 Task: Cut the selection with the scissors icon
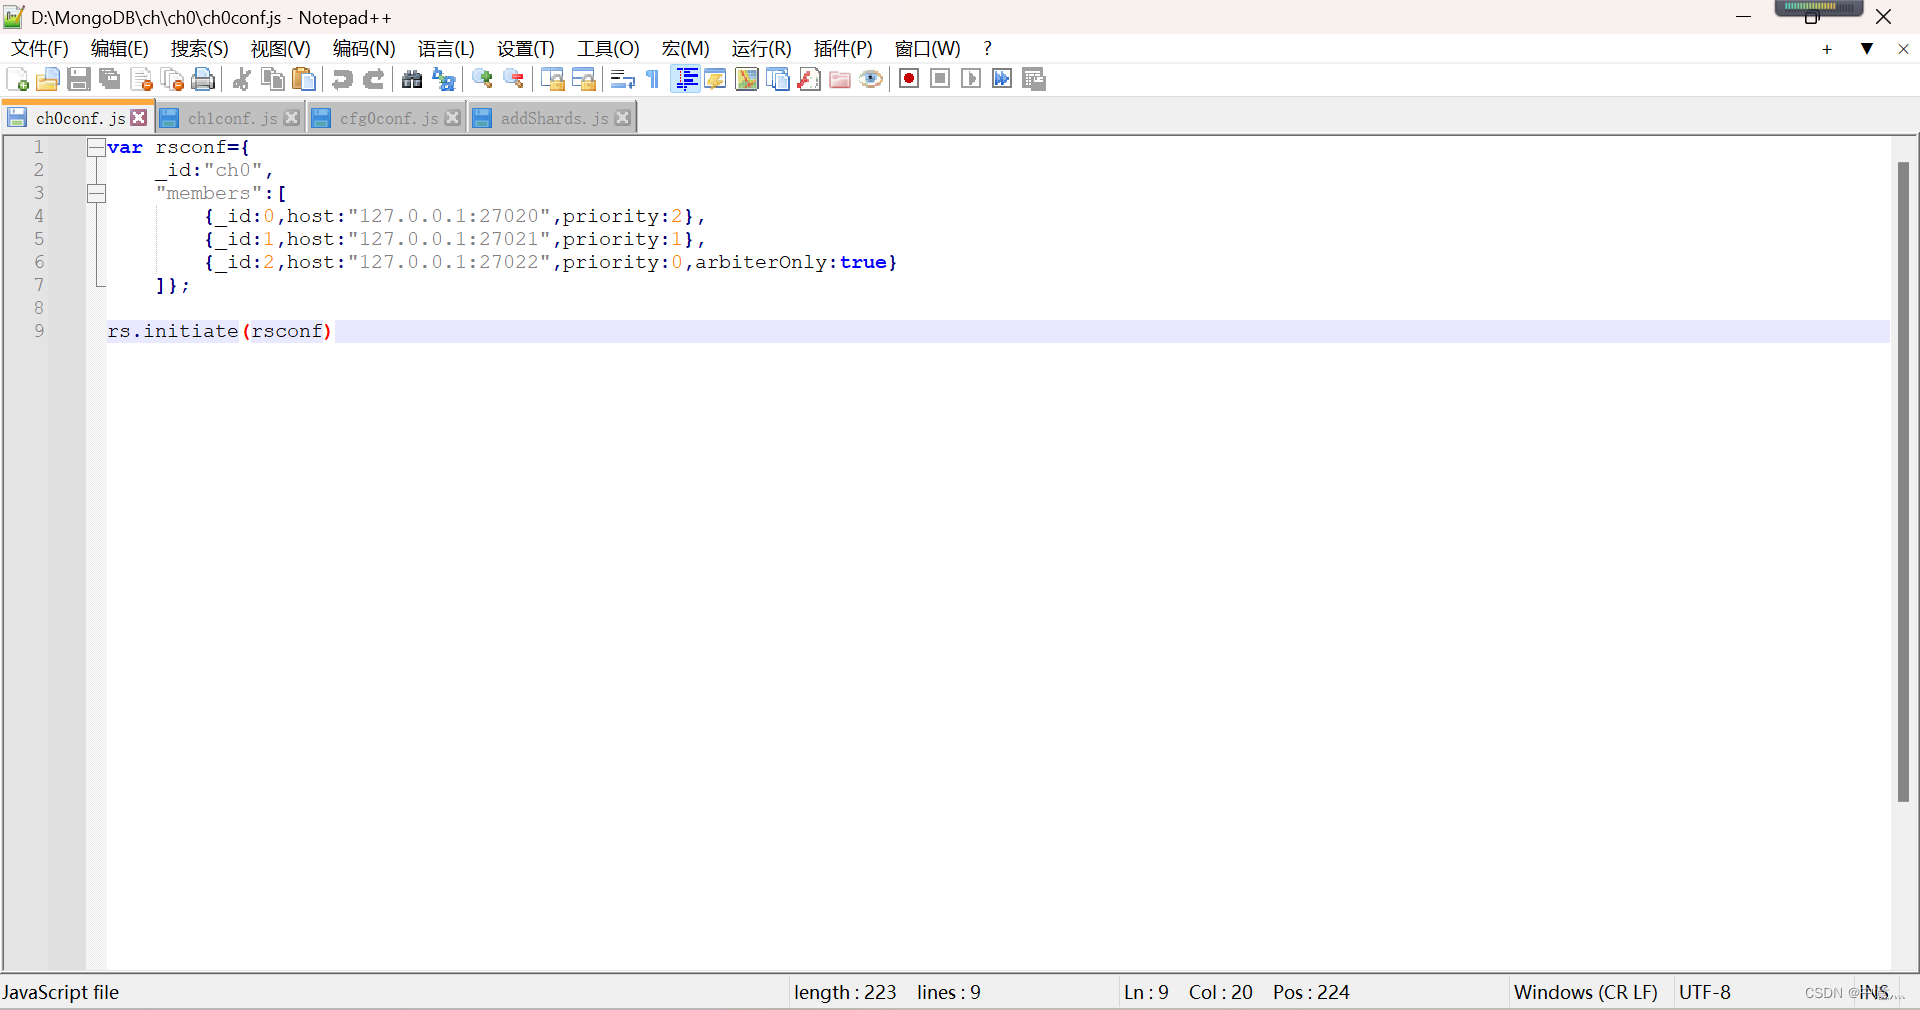coord(241,79)
